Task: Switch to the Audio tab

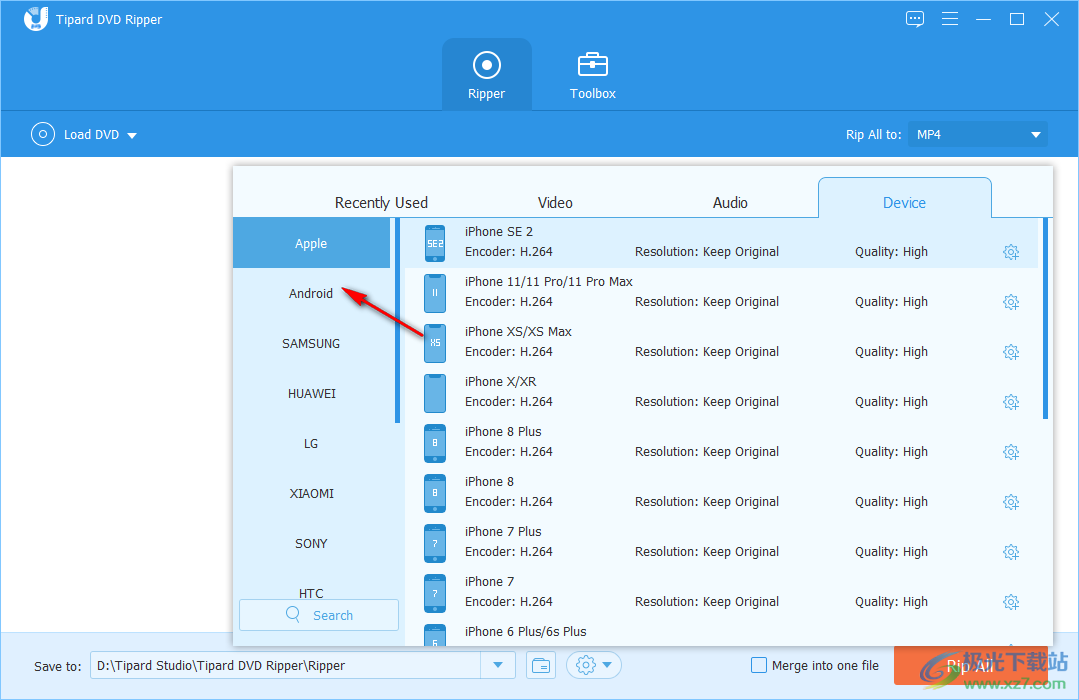Action: point(730,202)
